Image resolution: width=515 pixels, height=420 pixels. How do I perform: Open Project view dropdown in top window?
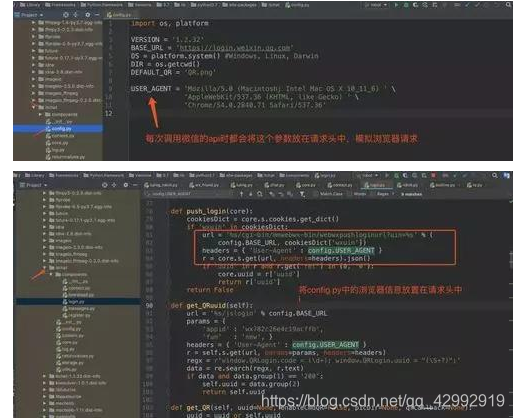(x=29, y=15)
